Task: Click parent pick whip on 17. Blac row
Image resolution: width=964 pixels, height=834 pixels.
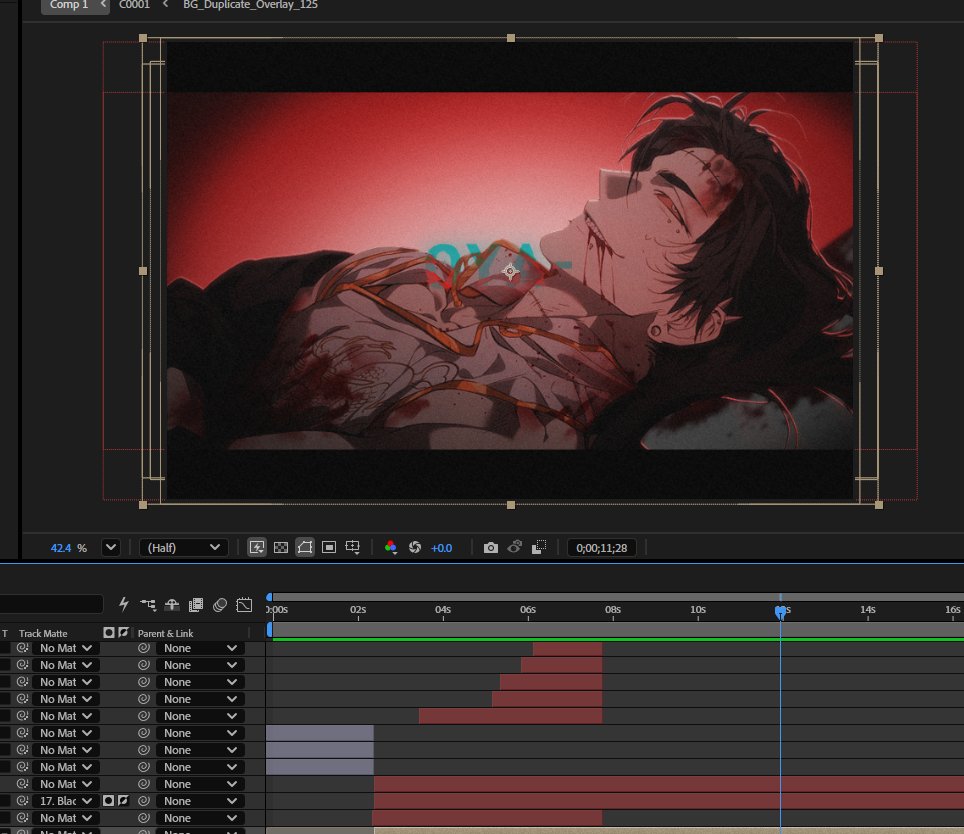Action: click(x=143, y=801)
